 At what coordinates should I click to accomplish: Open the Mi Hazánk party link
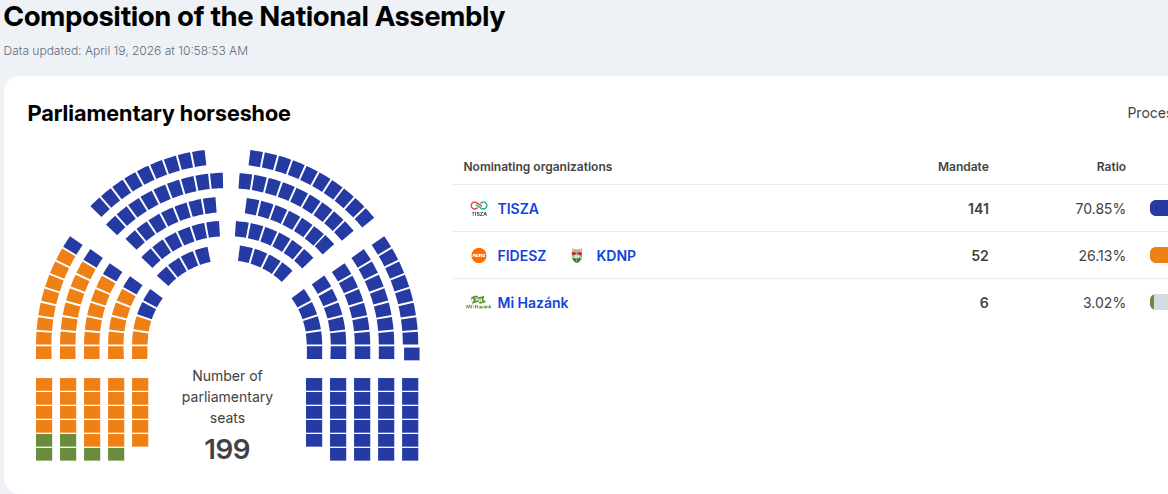pos(533,303)
